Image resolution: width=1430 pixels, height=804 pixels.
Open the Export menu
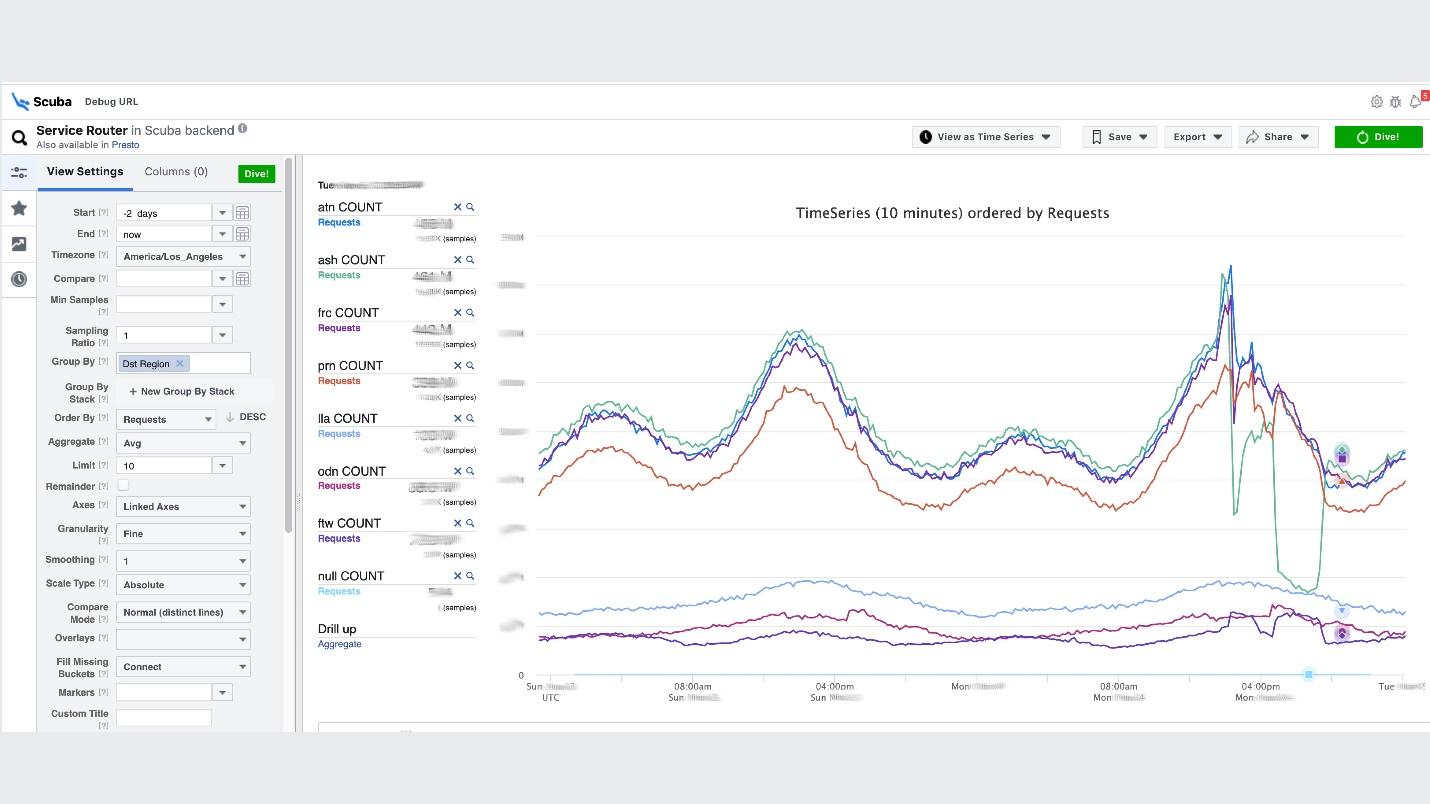coord(1197,137)
